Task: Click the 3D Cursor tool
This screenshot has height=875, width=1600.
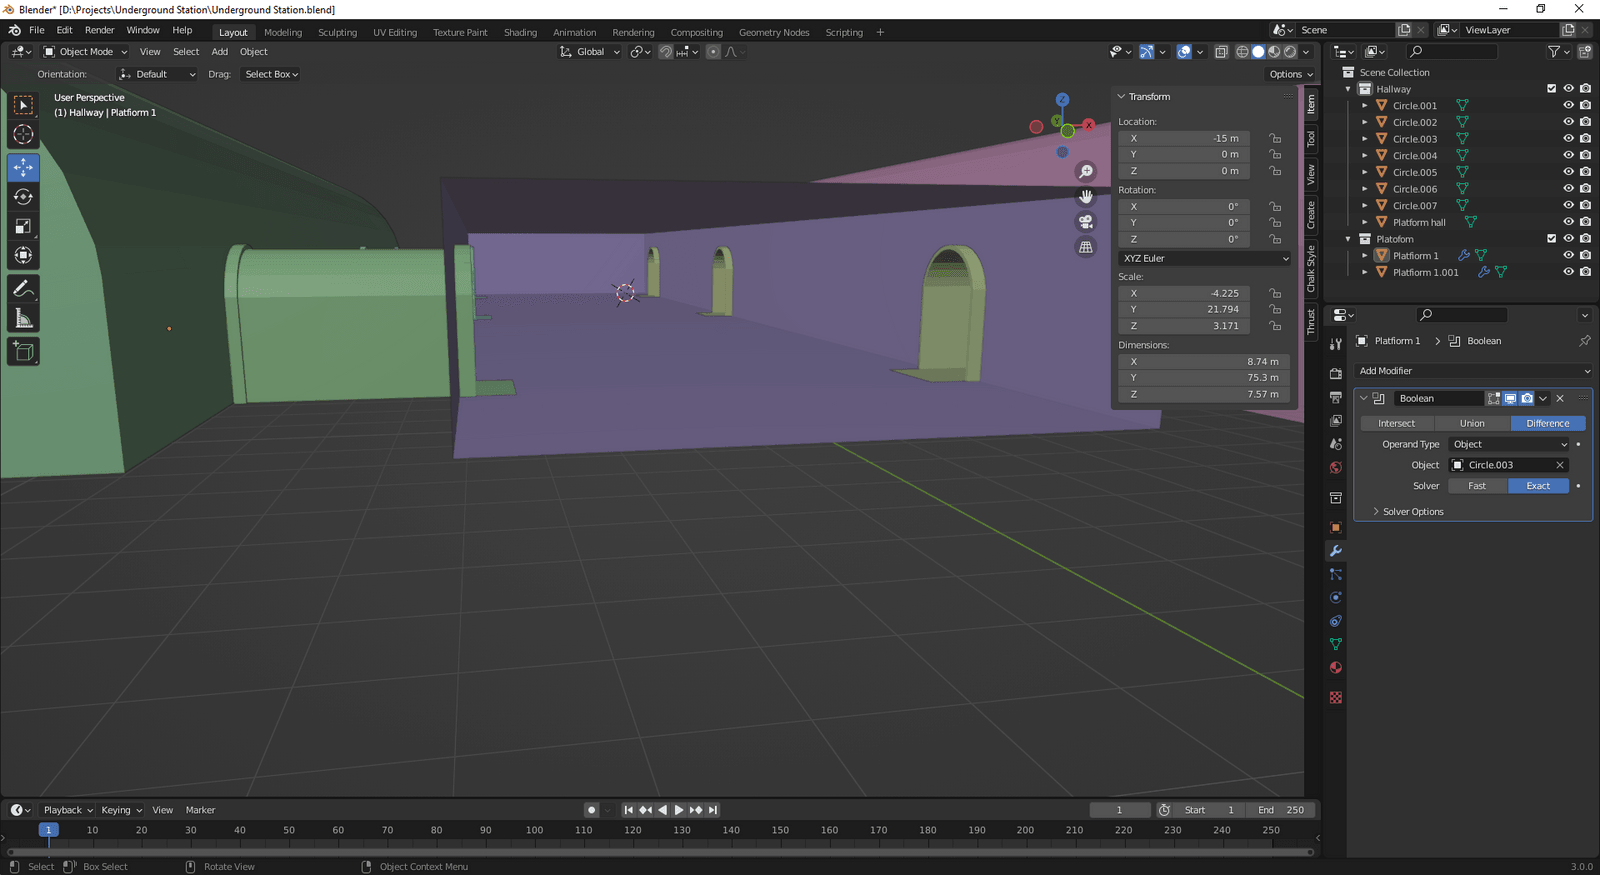Action: coord(23,135)
